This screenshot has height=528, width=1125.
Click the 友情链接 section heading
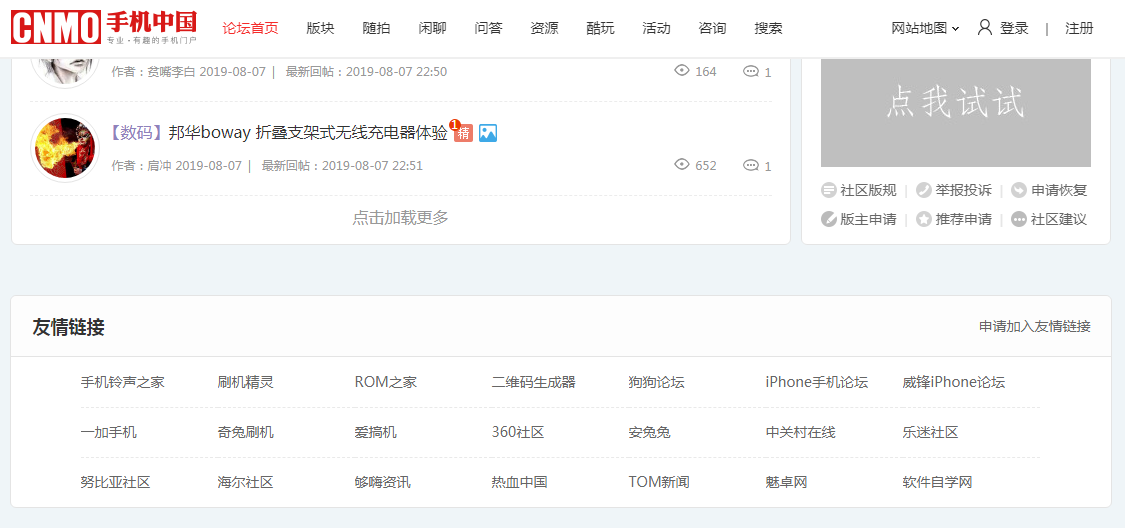68,327
